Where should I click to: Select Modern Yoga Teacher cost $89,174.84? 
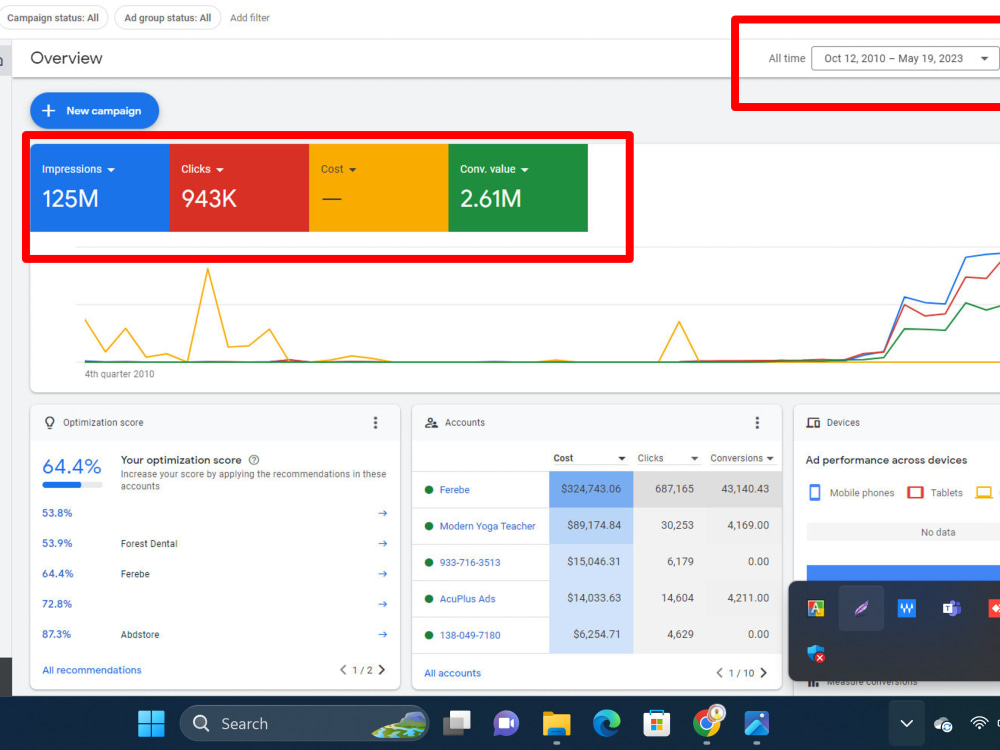pos(591,526)
